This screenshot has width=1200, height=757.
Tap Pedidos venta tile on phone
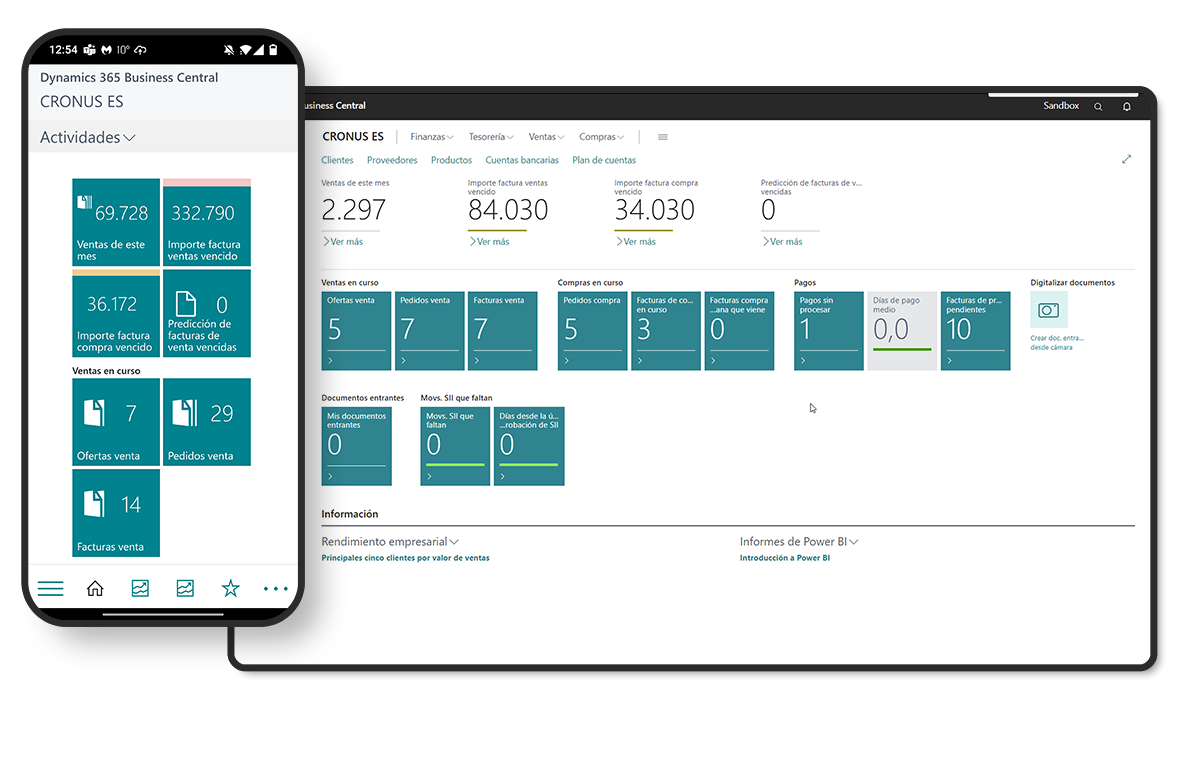pyautogui.click(x=207, y=422)
